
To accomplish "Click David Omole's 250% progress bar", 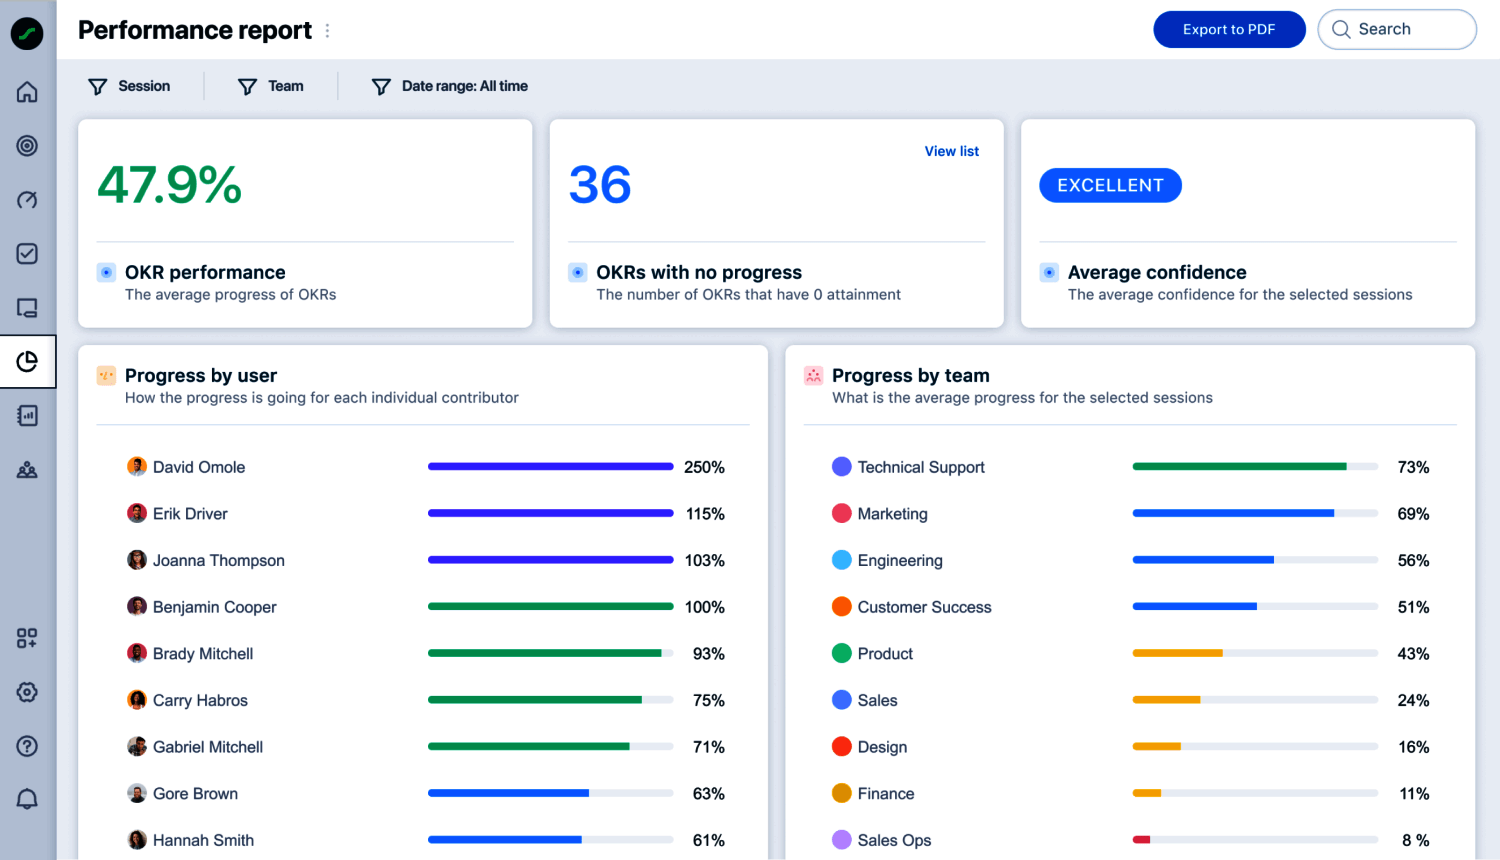I will coord(550,466).
